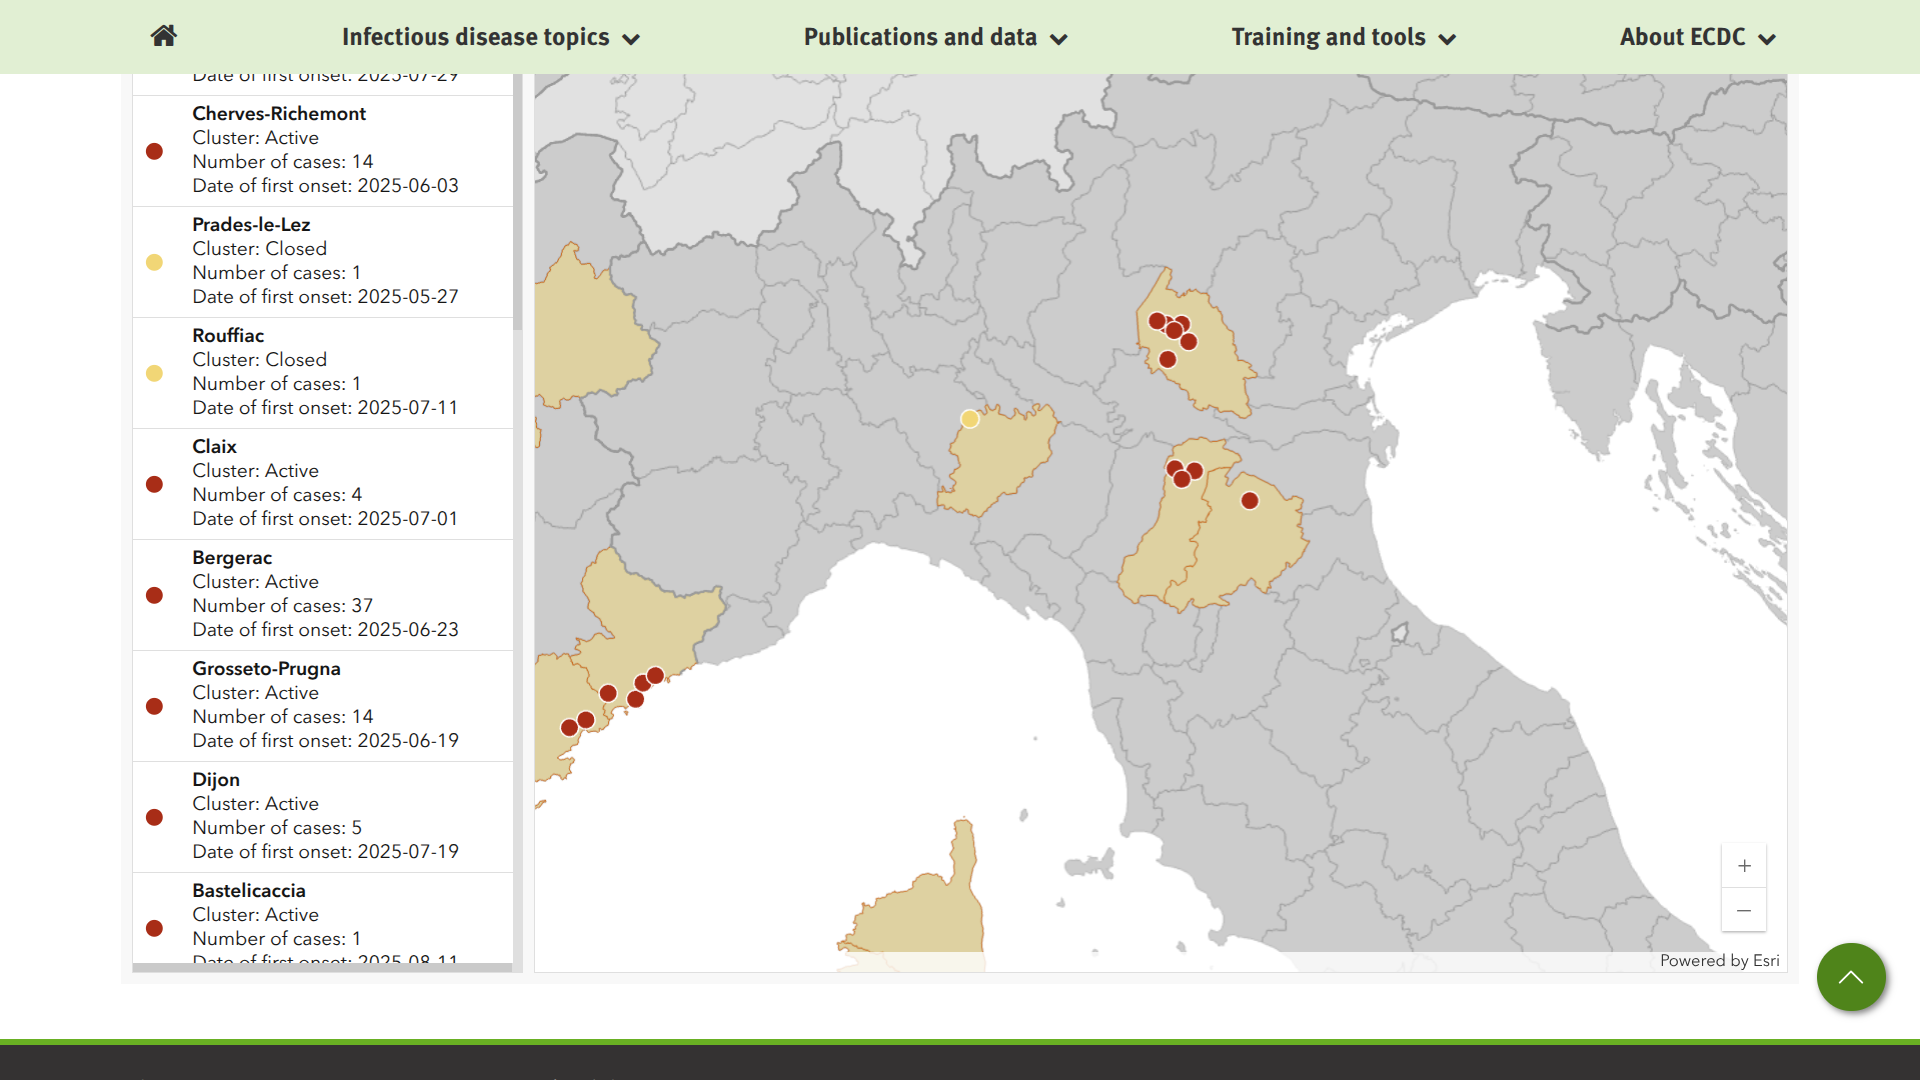Image resolution: width=1920 pixels, height=1080 pixels.
Task: Expand Publications and data dropdown arrow
Action: [x=1059, y=40]
